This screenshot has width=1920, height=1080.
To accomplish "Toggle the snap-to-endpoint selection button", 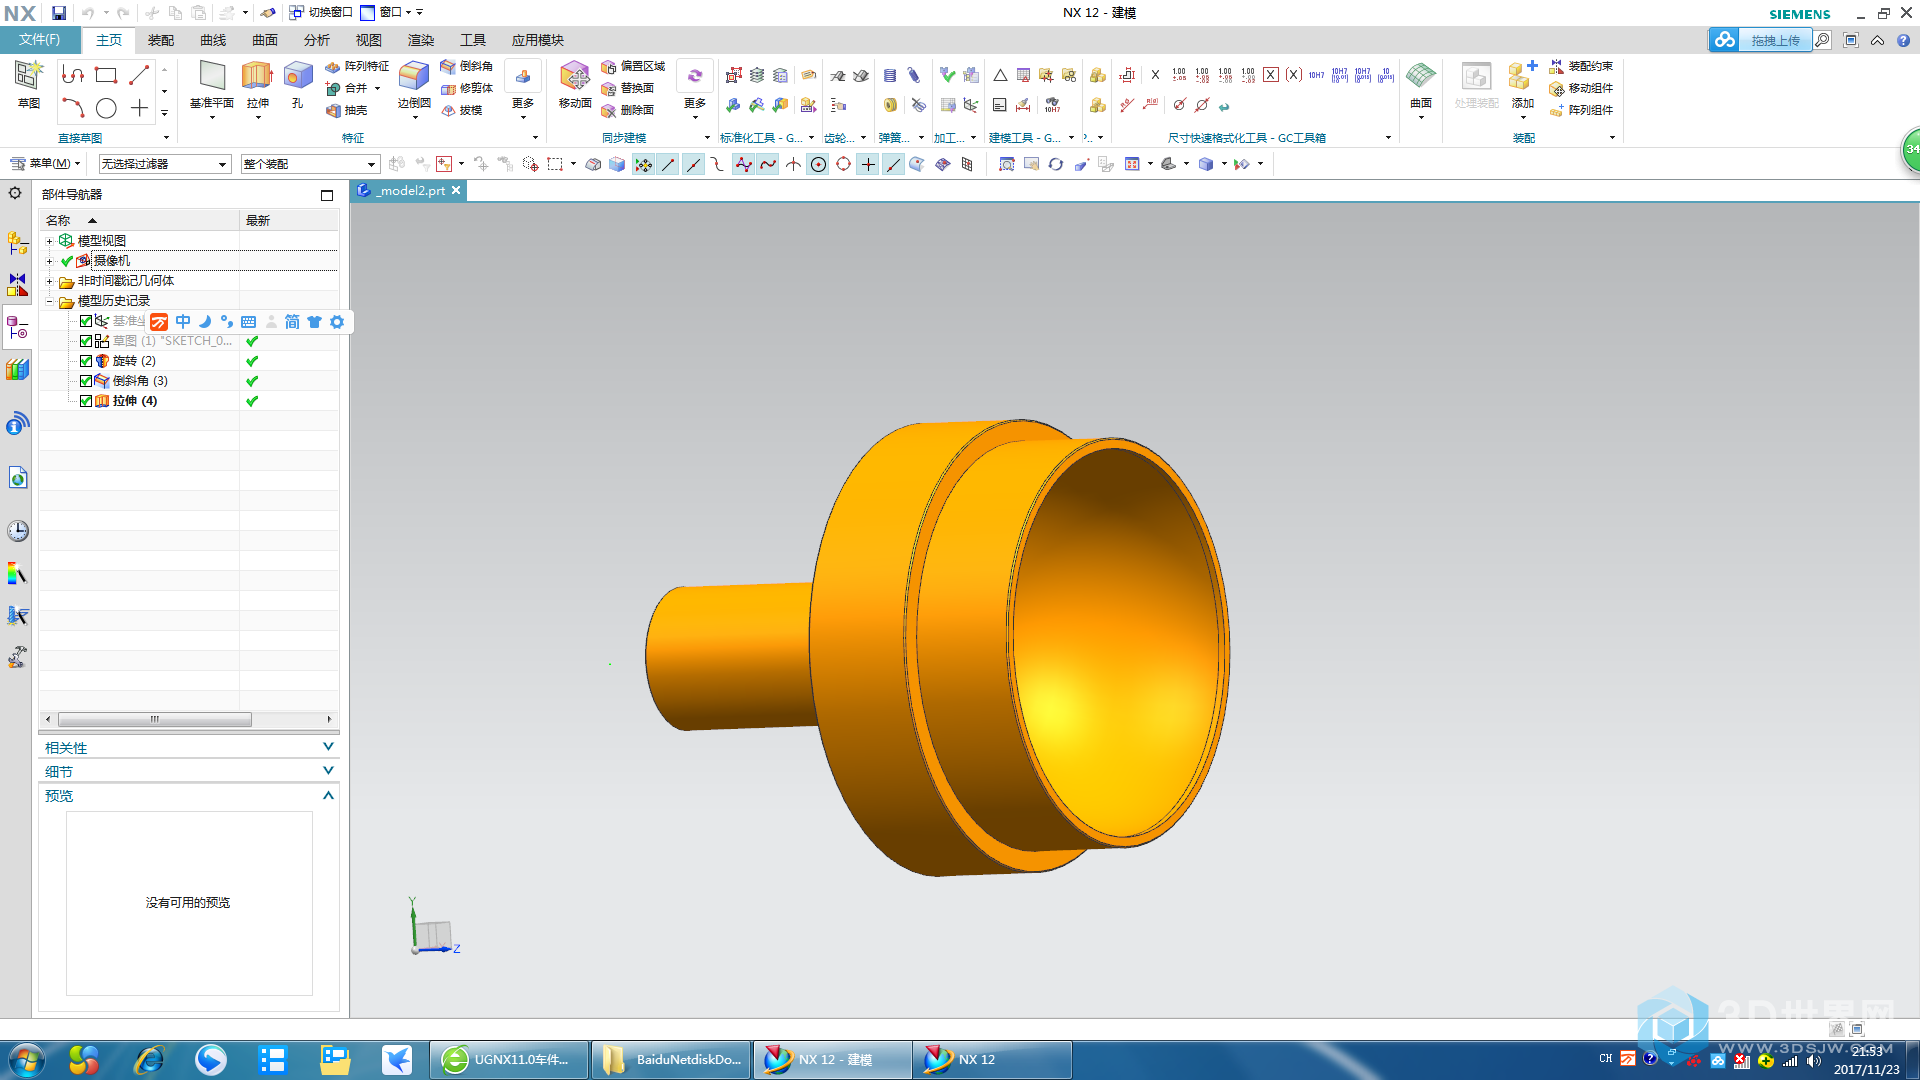I will point(668,164).
